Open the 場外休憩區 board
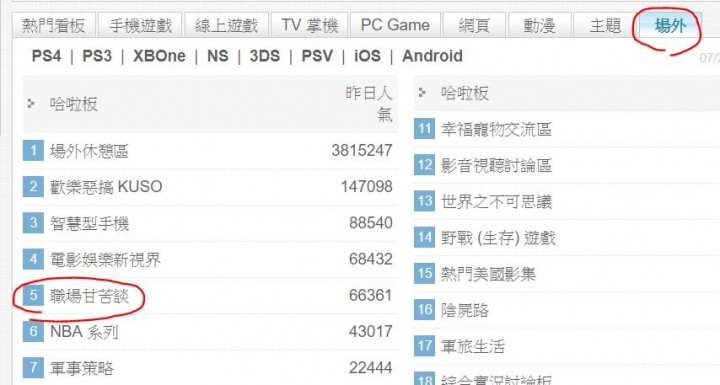This screenshot has height=385, width=720. pos(89,151)
